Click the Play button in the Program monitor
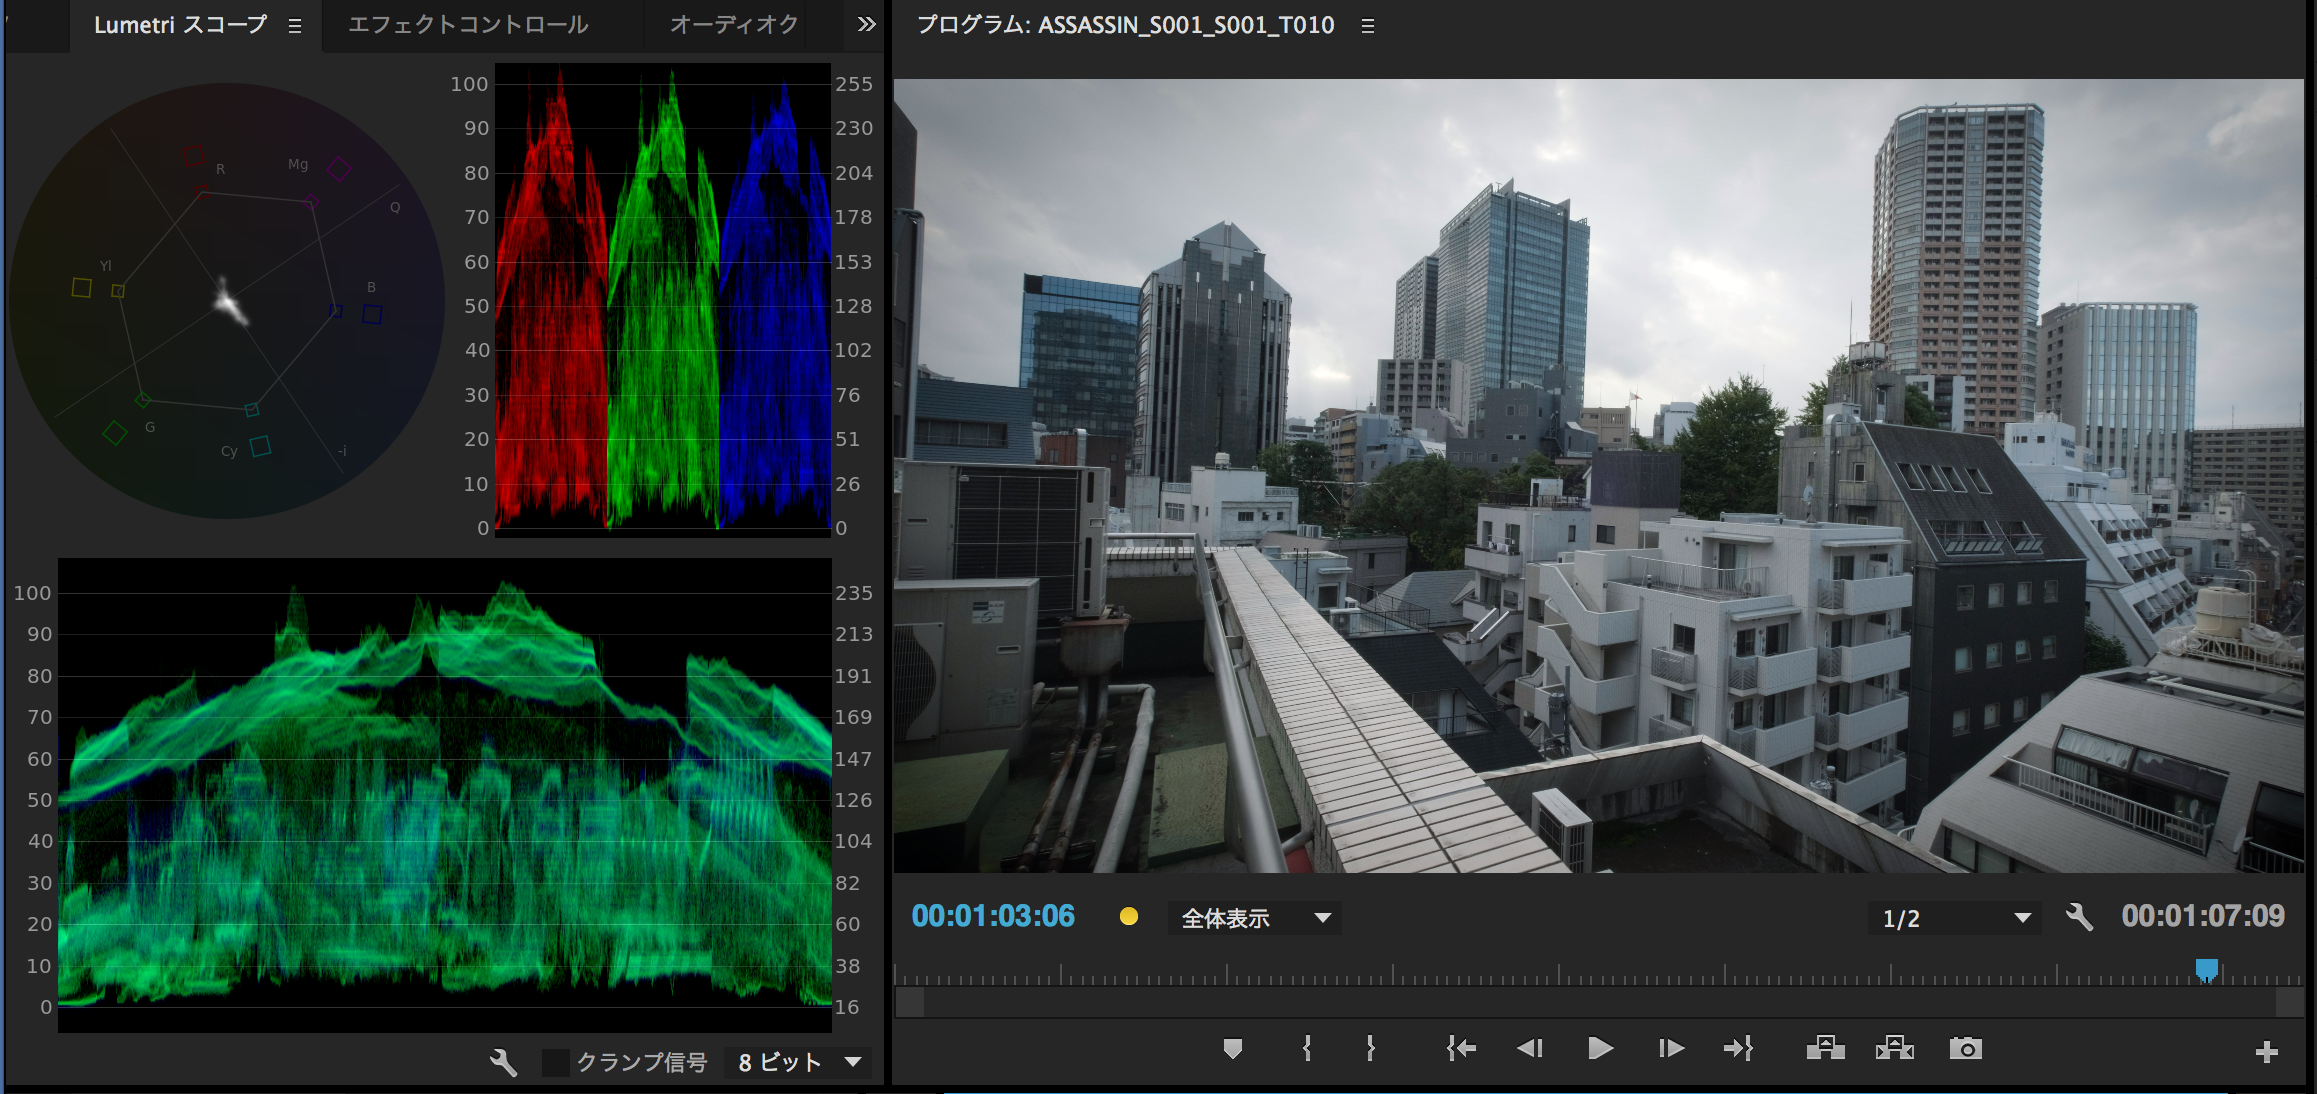 1599,1048
